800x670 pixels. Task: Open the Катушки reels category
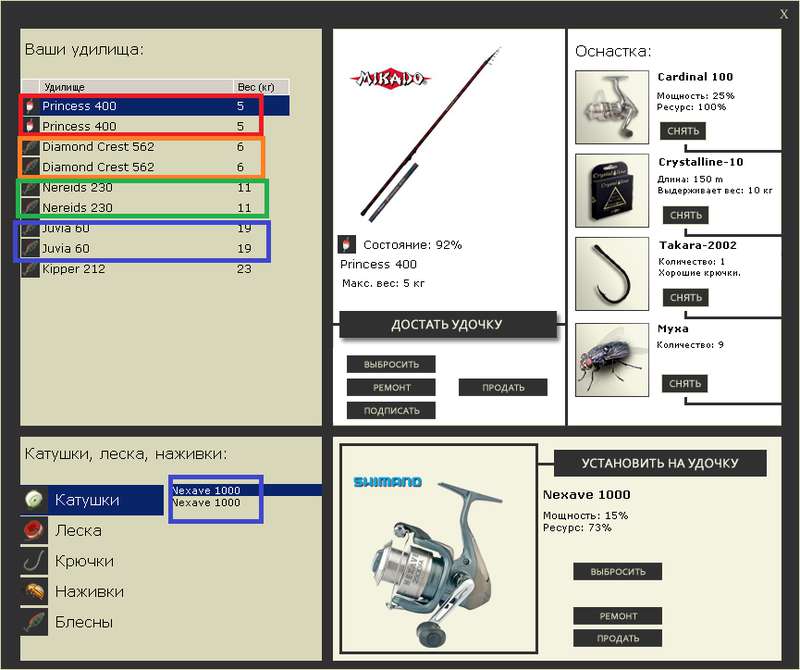pyautogui.click(x=92, y=500)
